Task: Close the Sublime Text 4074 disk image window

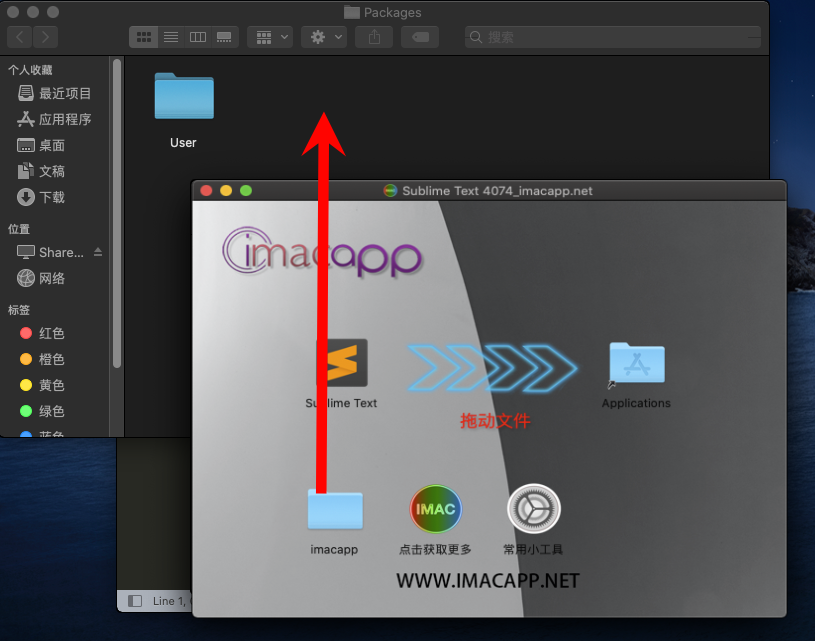Action: click(x=206, y=191)
